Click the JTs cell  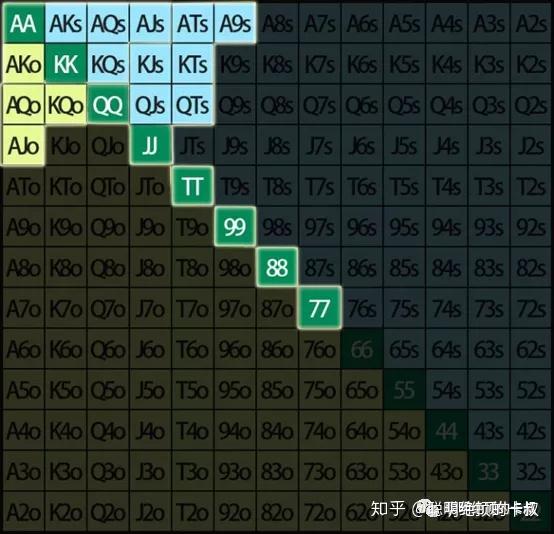coord(193,146)
